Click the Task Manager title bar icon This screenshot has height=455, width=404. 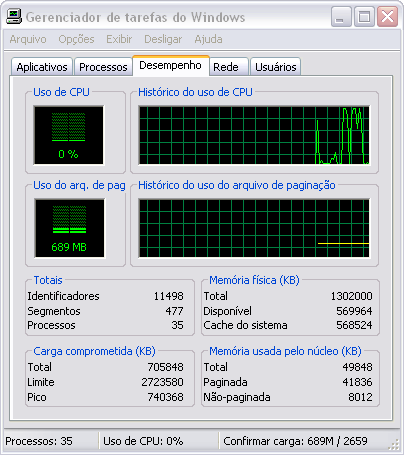click(x=14, y=16)
